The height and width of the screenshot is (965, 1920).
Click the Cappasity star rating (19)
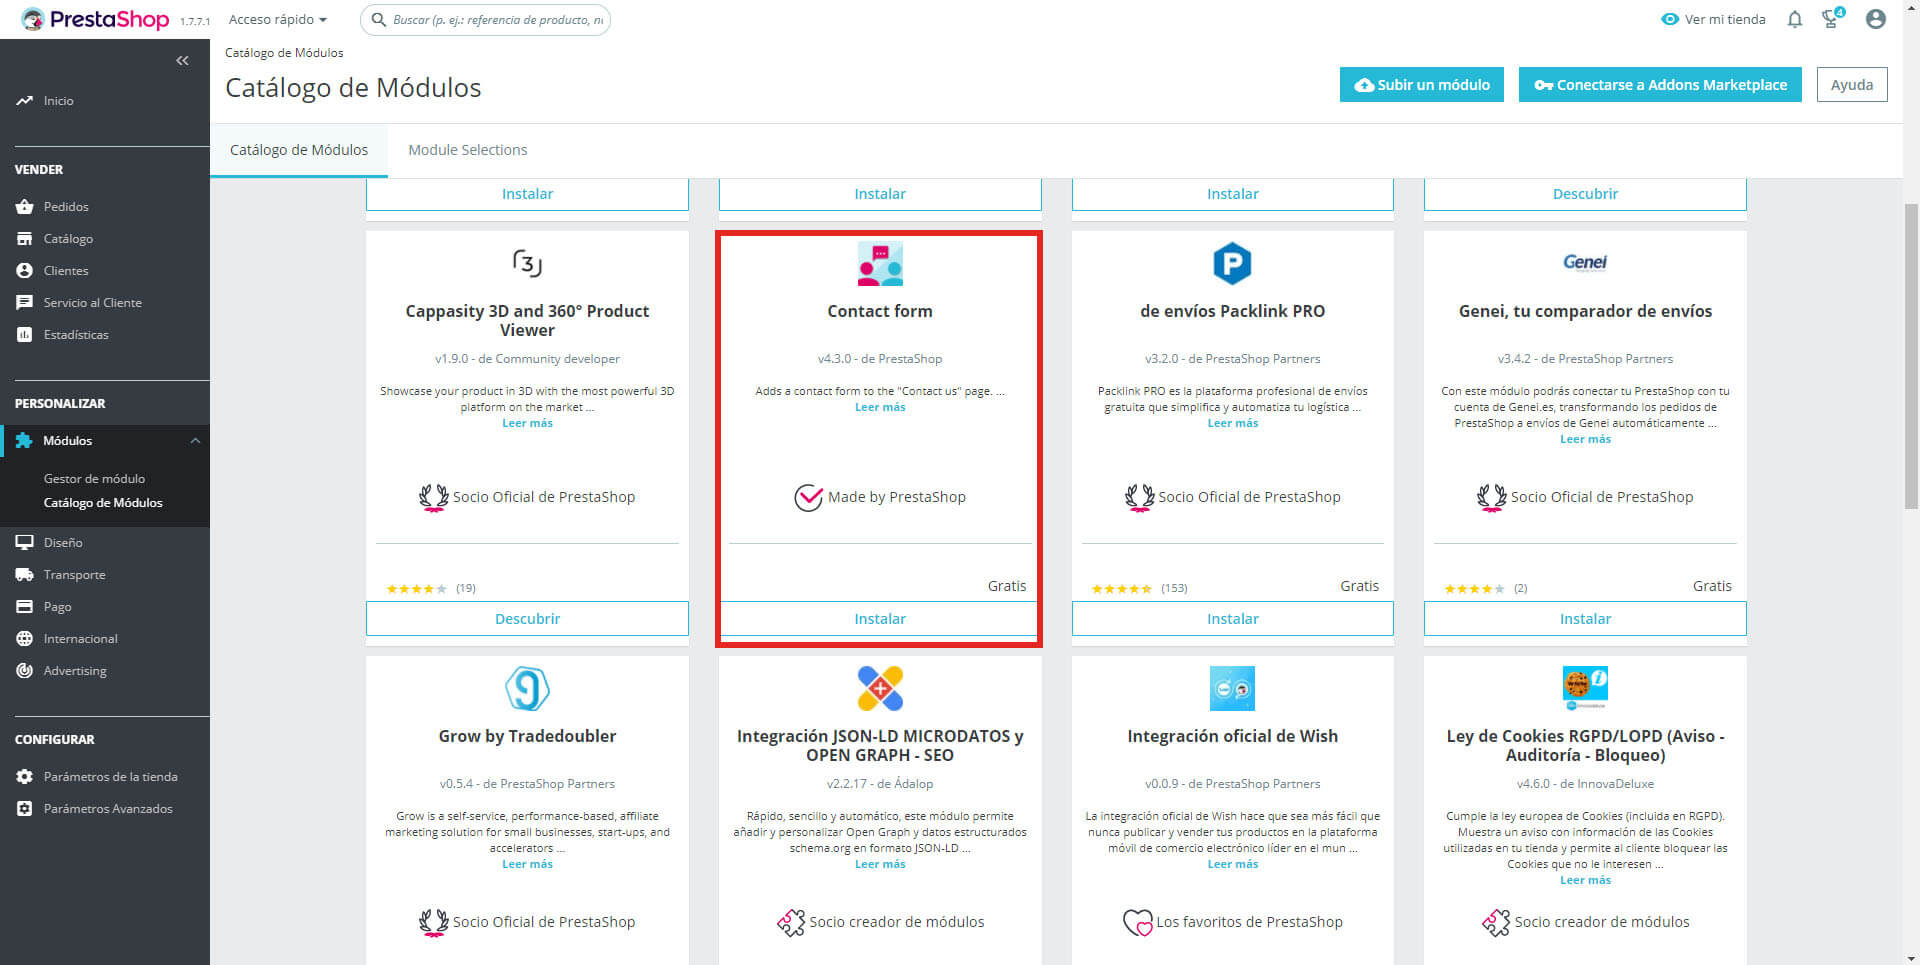(416, 589)
